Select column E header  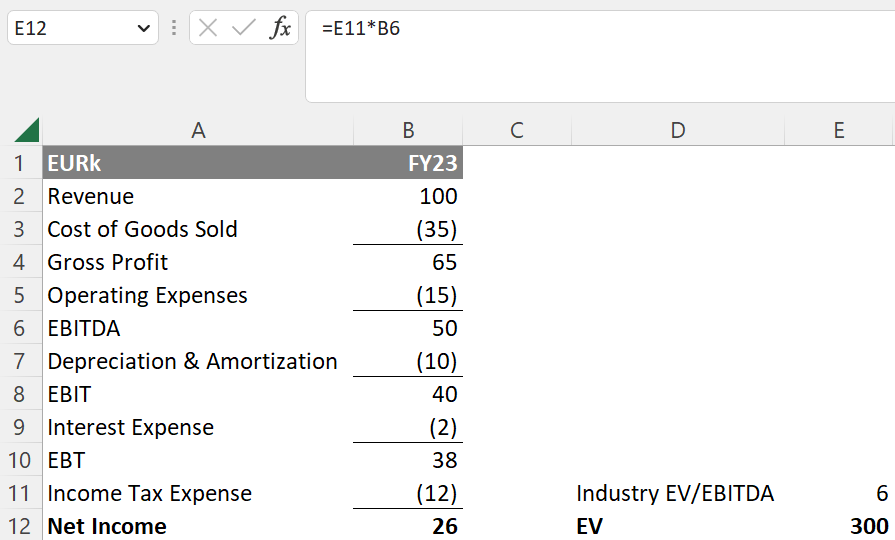[x=839, y=130]
